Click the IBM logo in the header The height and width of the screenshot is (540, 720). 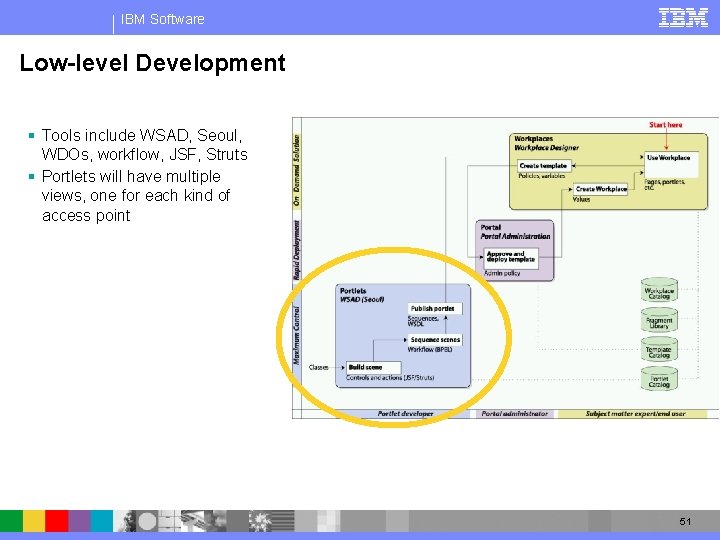683,17
